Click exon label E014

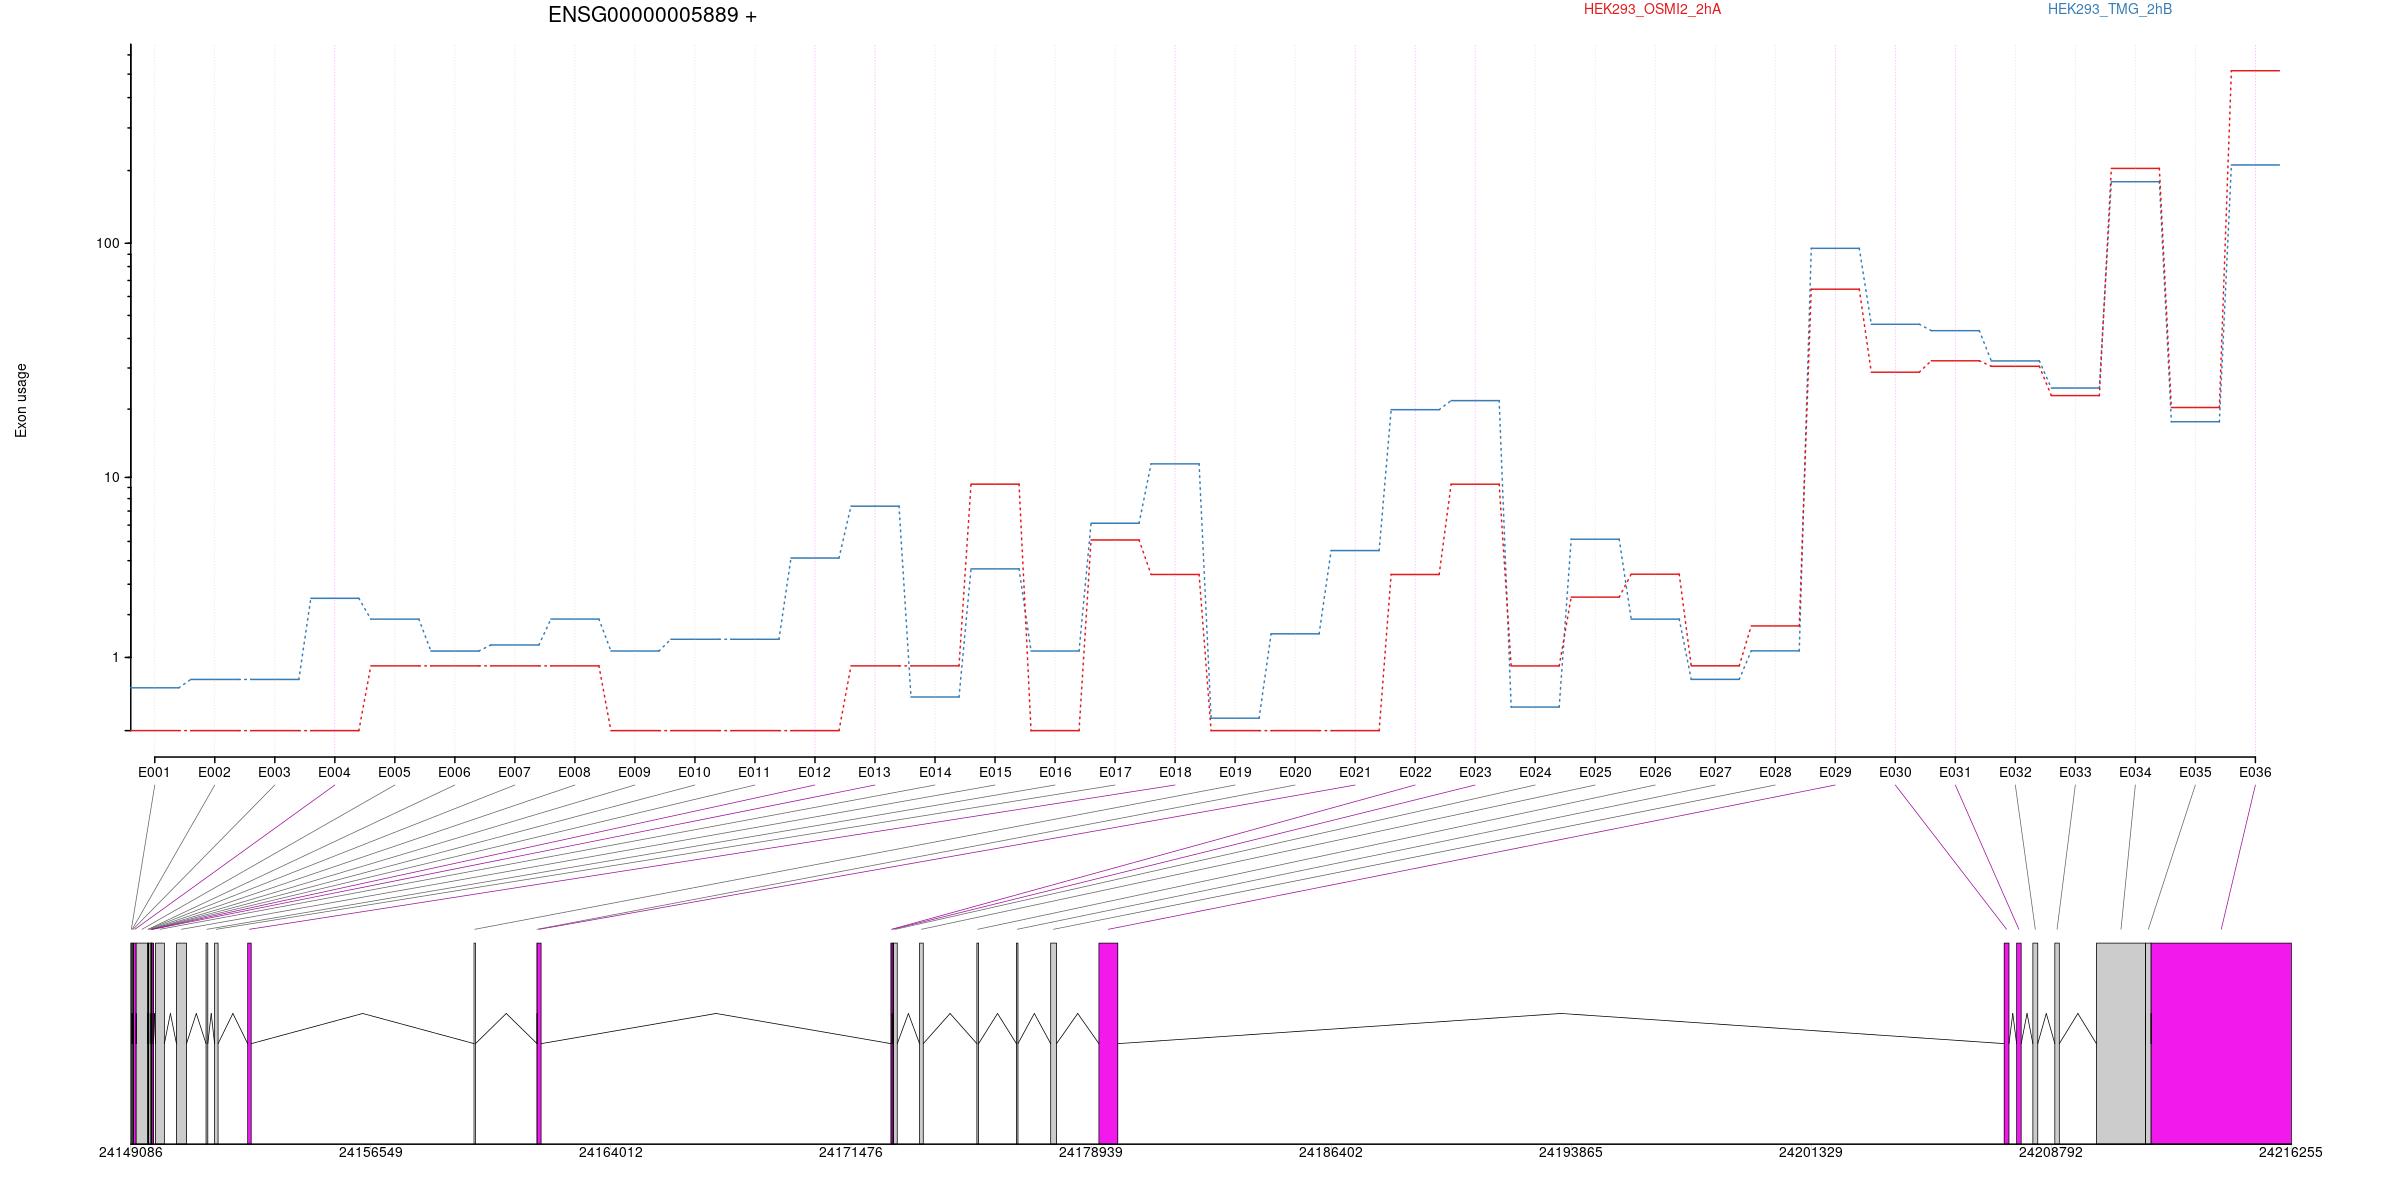pyautogui.click(x=935, y=772)
